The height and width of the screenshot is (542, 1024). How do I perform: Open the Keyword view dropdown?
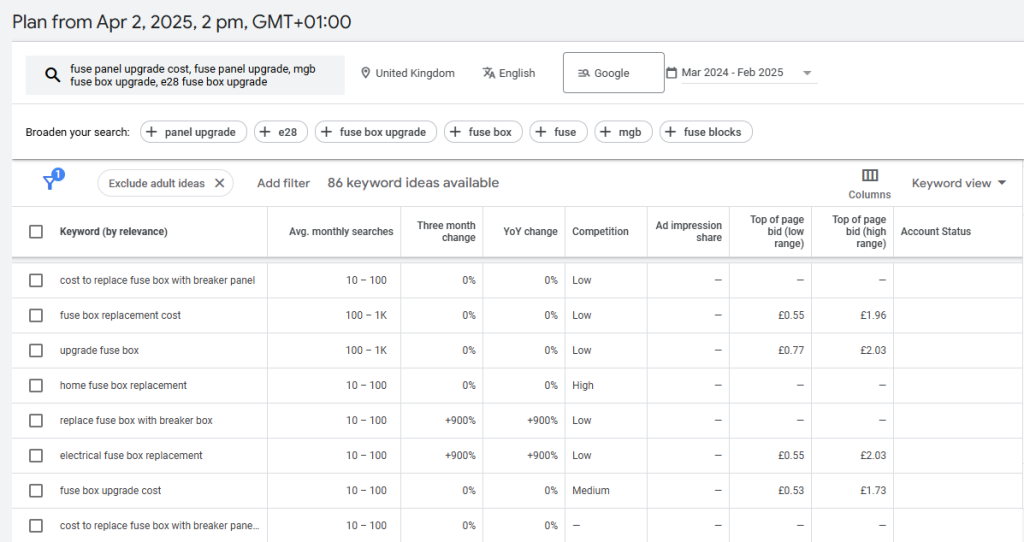click(959, 183)
